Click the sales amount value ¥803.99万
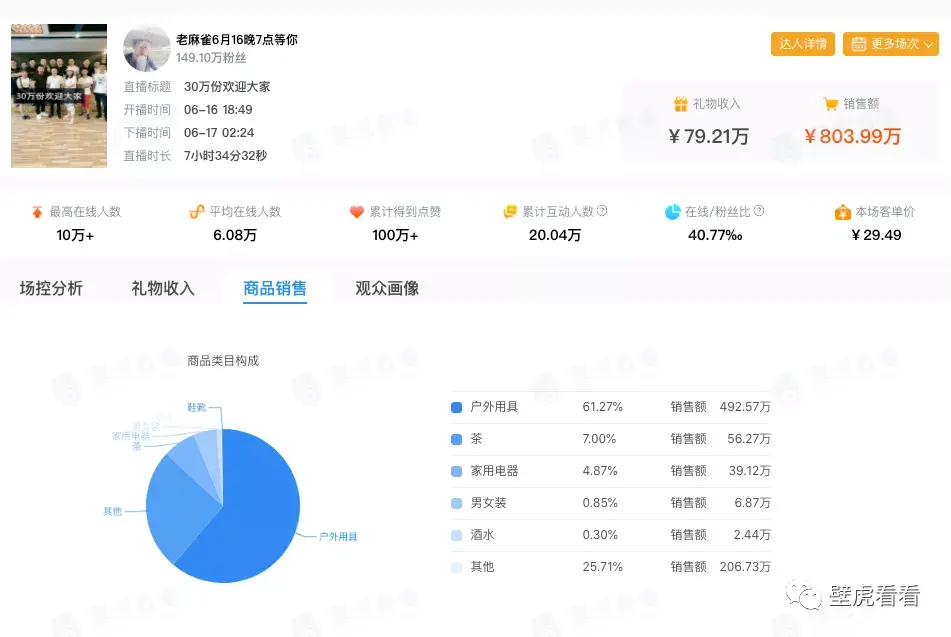 [x=853, y=136]
